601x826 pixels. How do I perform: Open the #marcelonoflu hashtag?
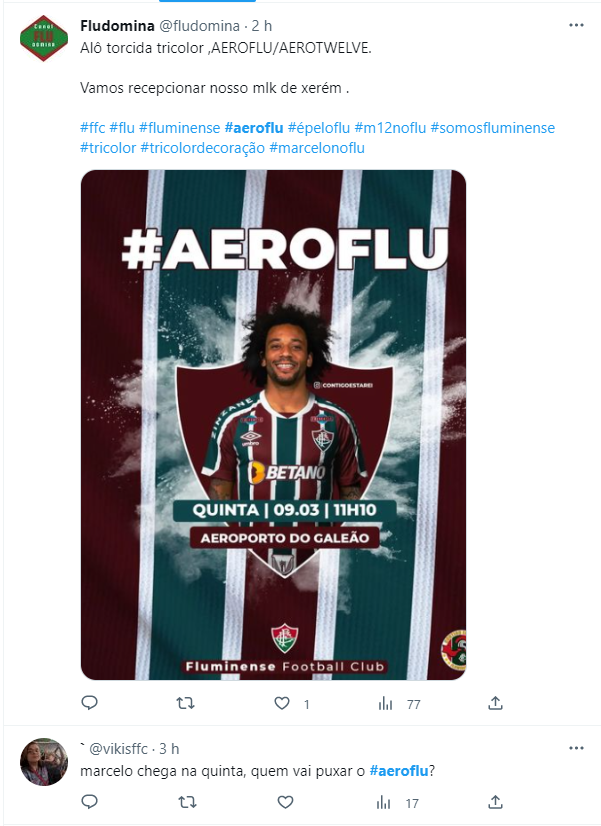click(317, 148)
